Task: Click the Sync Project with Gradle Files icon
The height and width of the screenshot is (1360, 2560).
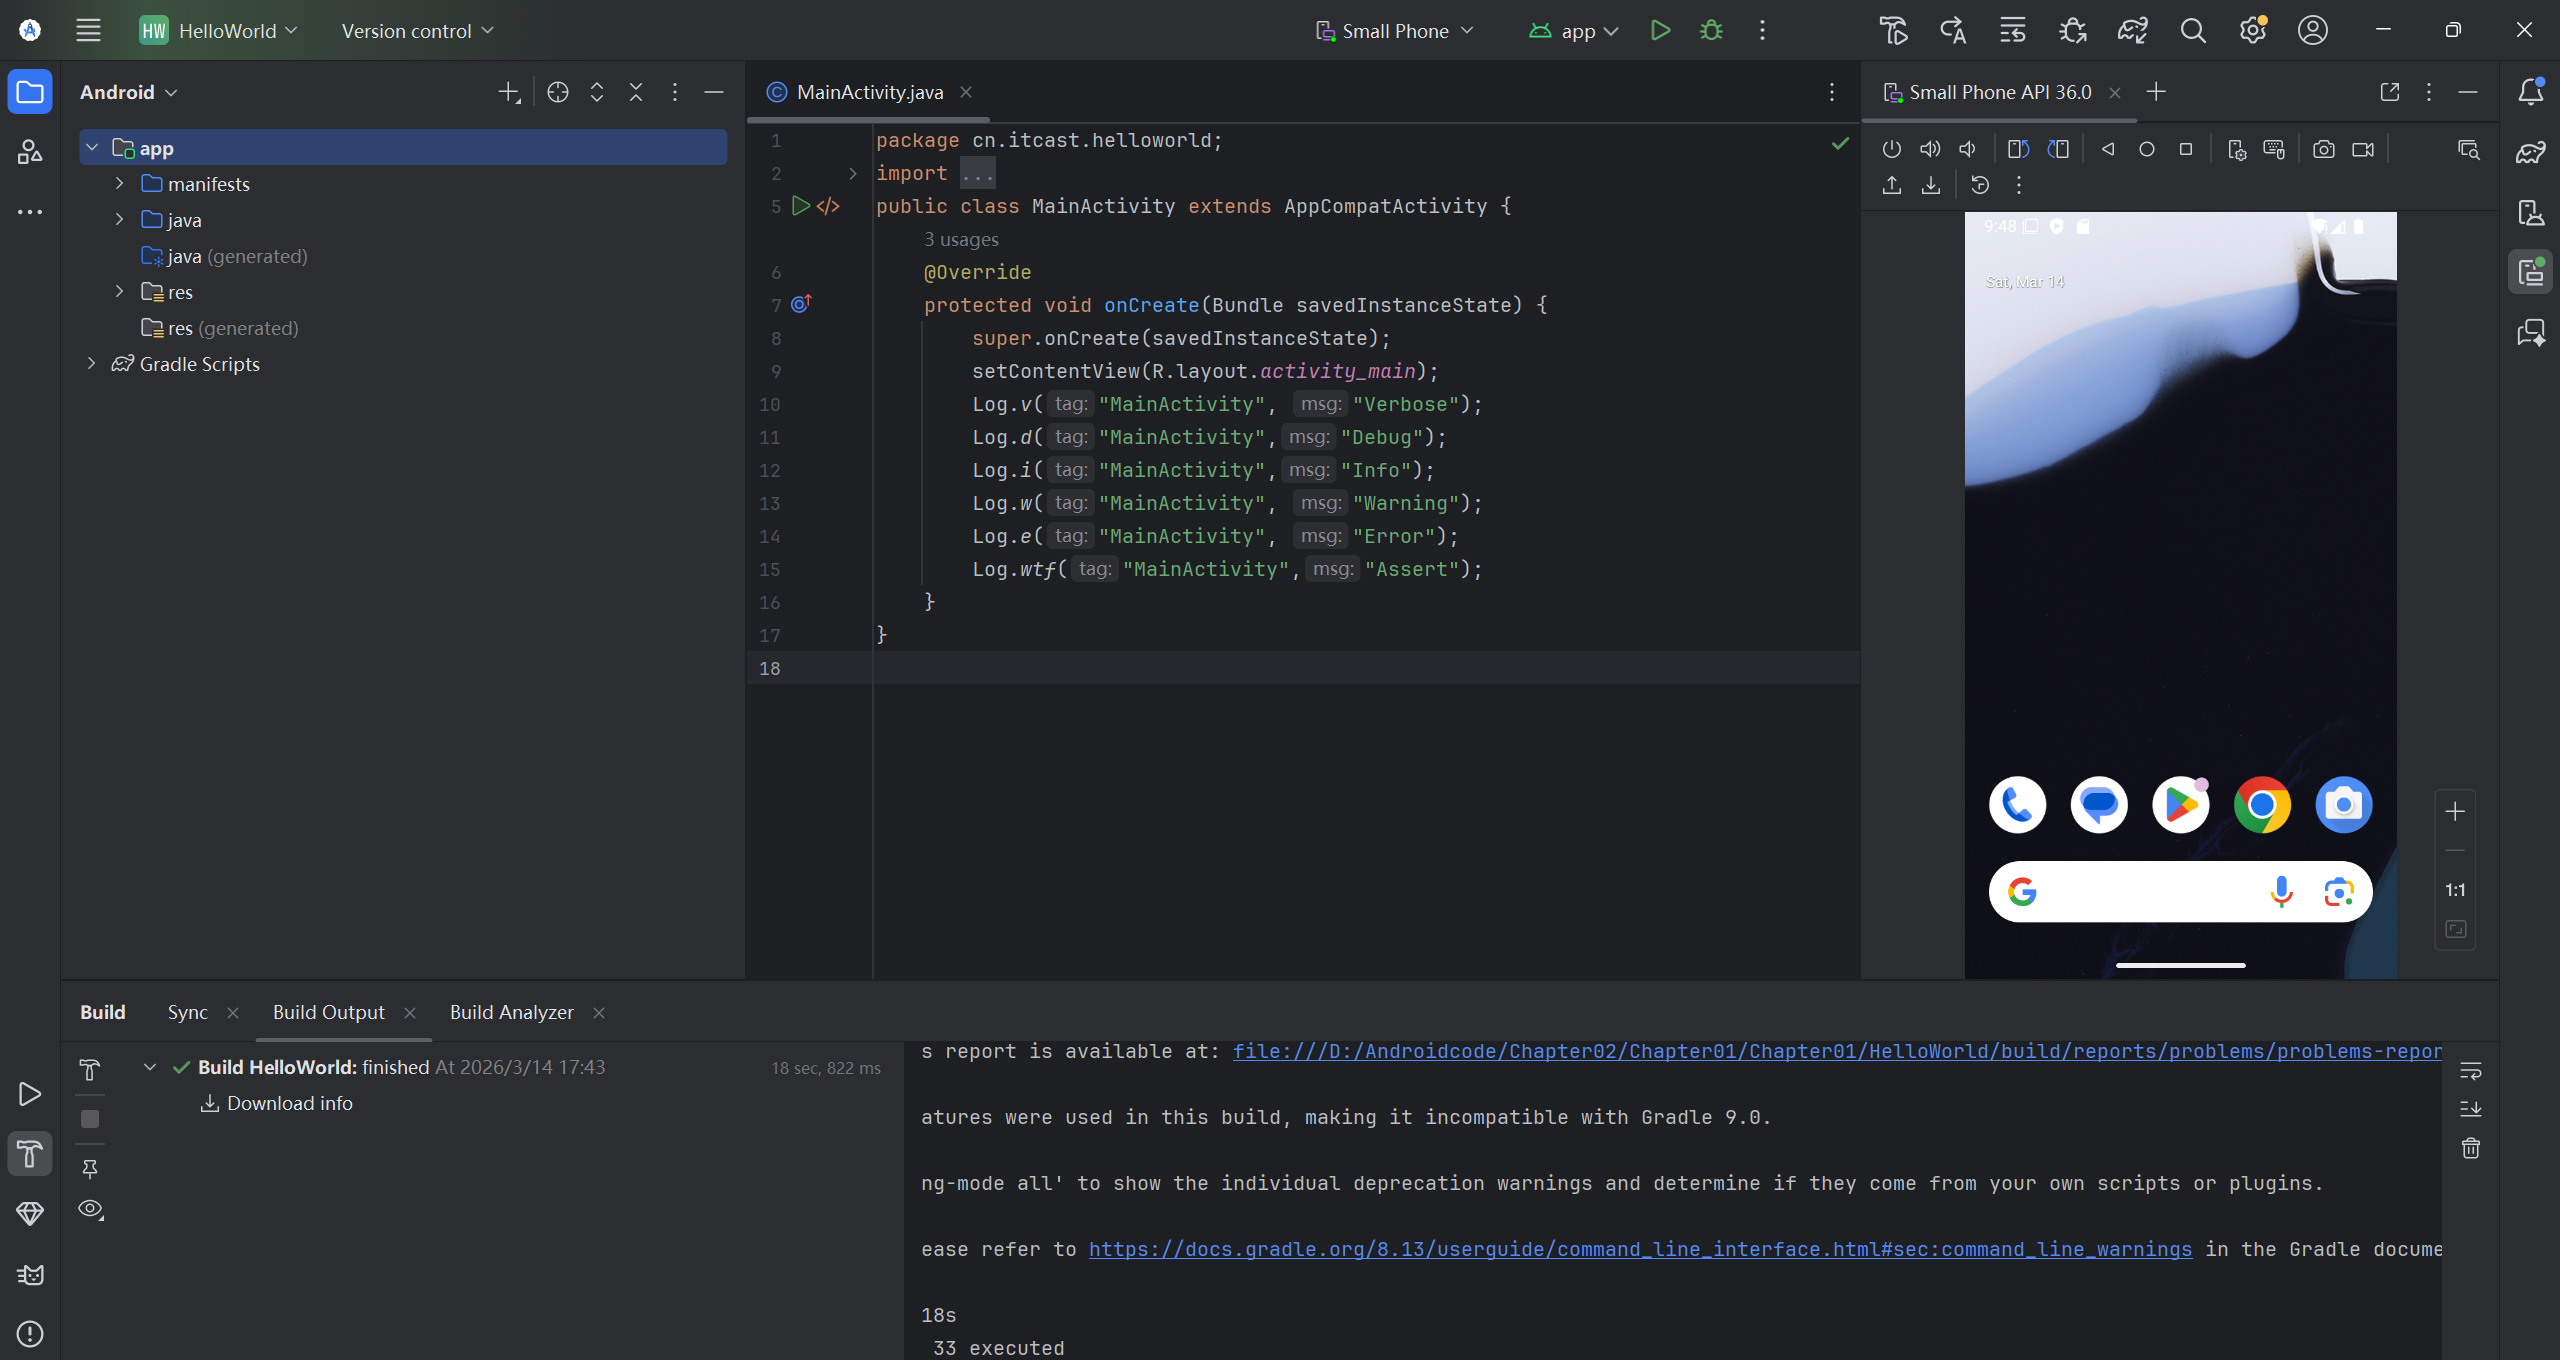Action: coord(2132,30)
